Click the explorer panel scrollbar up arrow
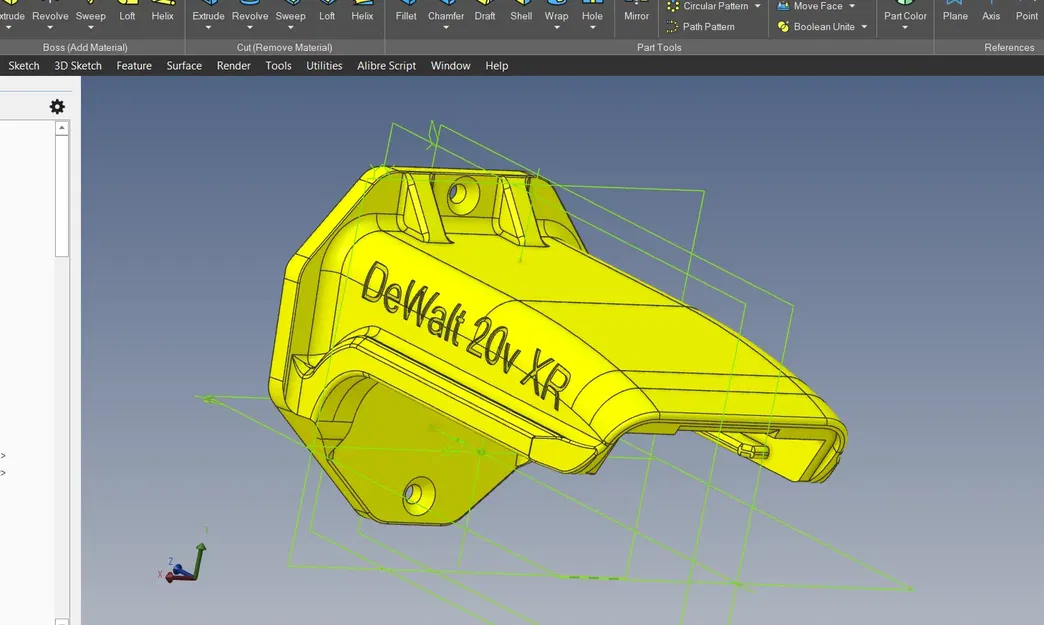1044x625 pixels. [x=62, y=129]
